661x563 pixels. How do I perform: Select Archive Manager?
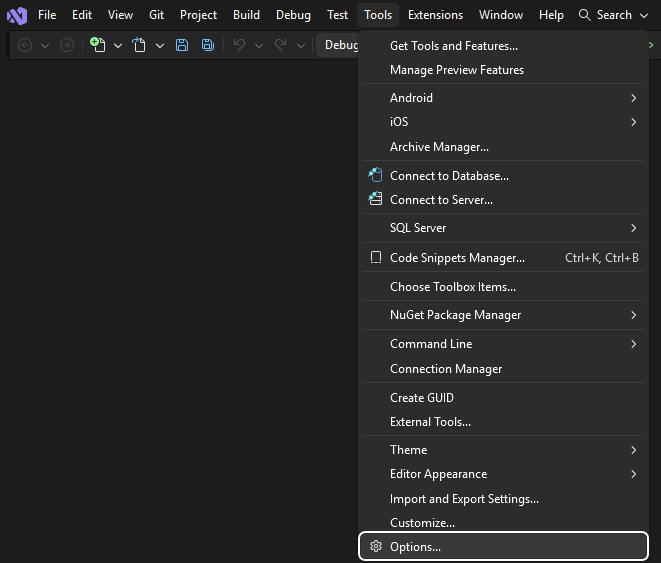pyautogui.click(x=503, y=147)
